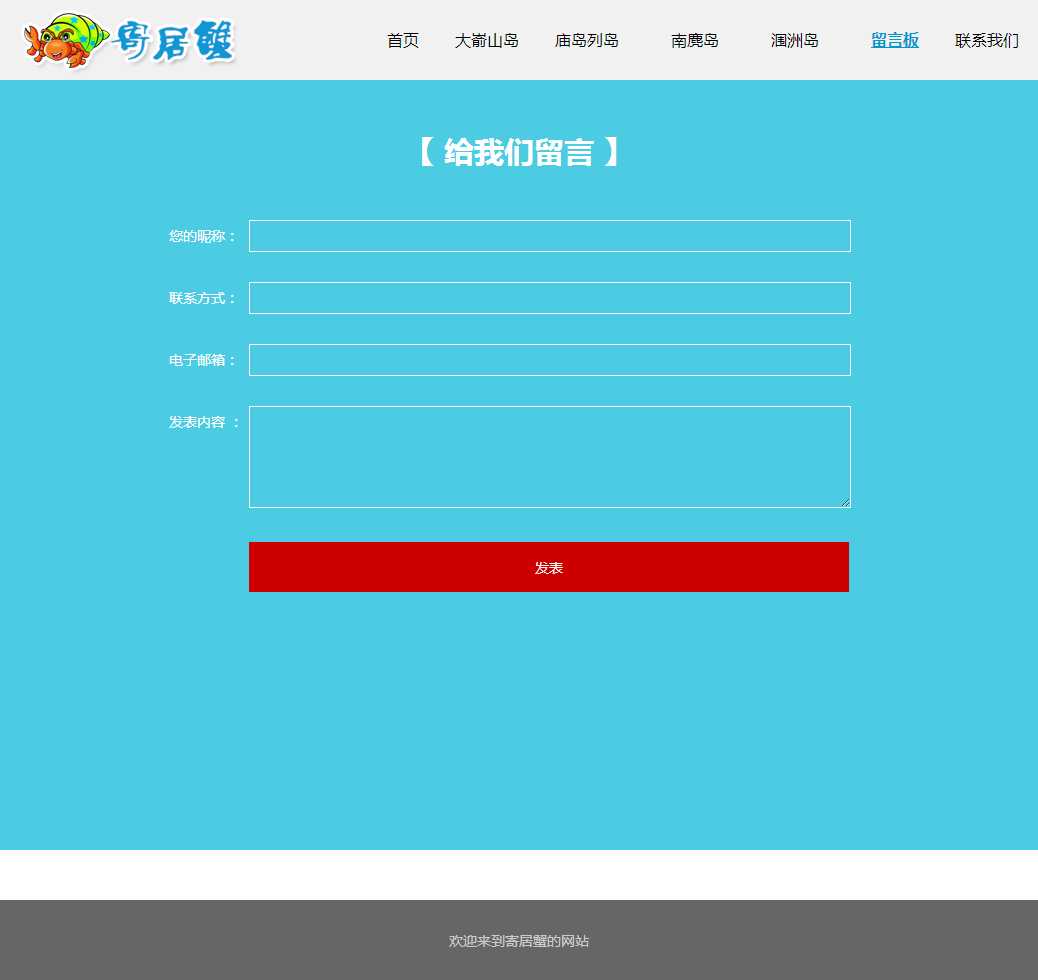Viewport: 1038px width, 980px height.
Task: Focus the 您的昵称 input field
Action: click(x=549, y=236)
